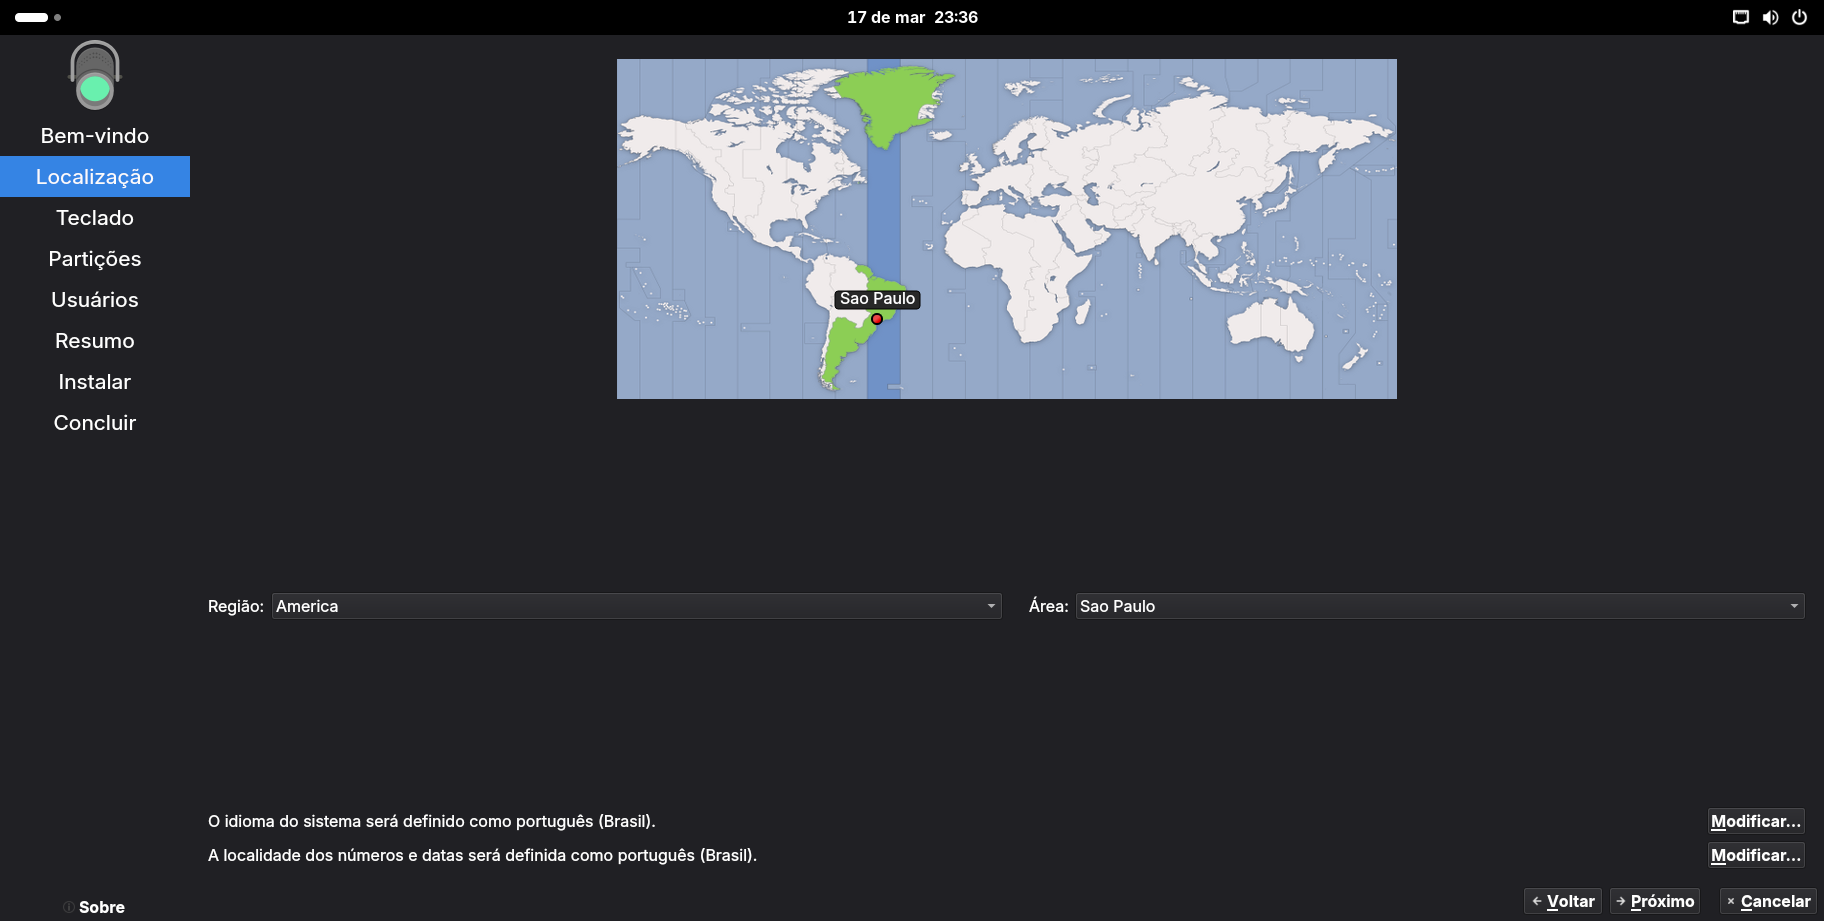Open the Sobre info link

pyautogui.click(x=101, y=907)
